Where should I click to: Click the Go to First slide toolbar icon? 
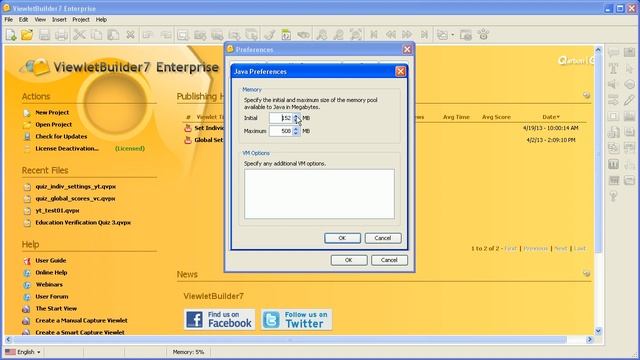click(x=373, y=35)
